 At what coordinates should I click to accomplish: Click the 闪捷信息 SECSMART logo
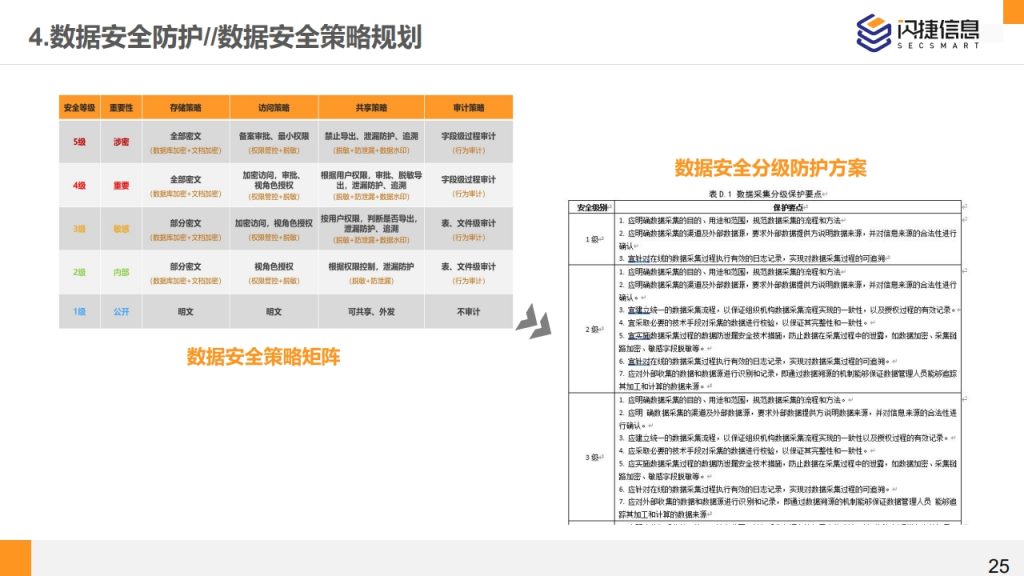918,32
